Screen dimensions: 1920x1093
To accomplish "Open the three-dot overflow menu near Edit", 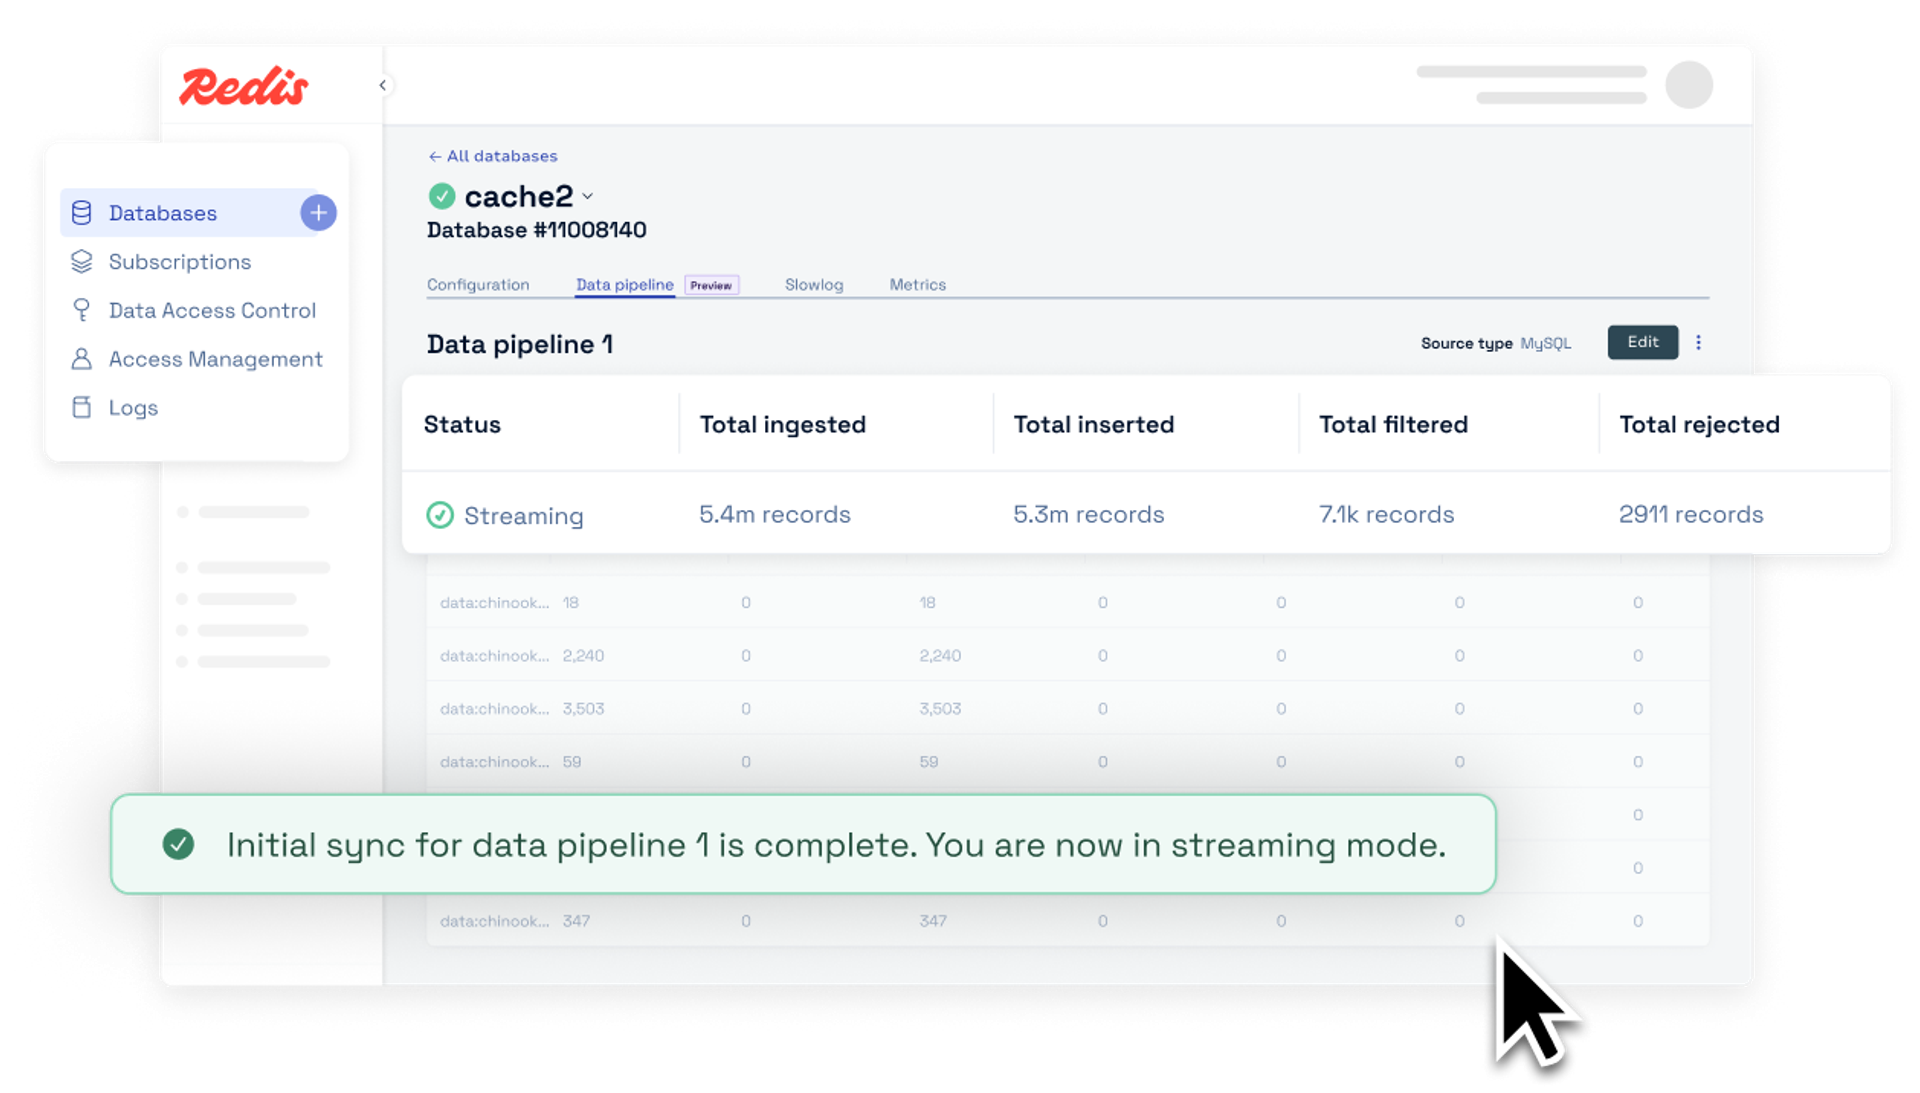I will [1699, 342].
